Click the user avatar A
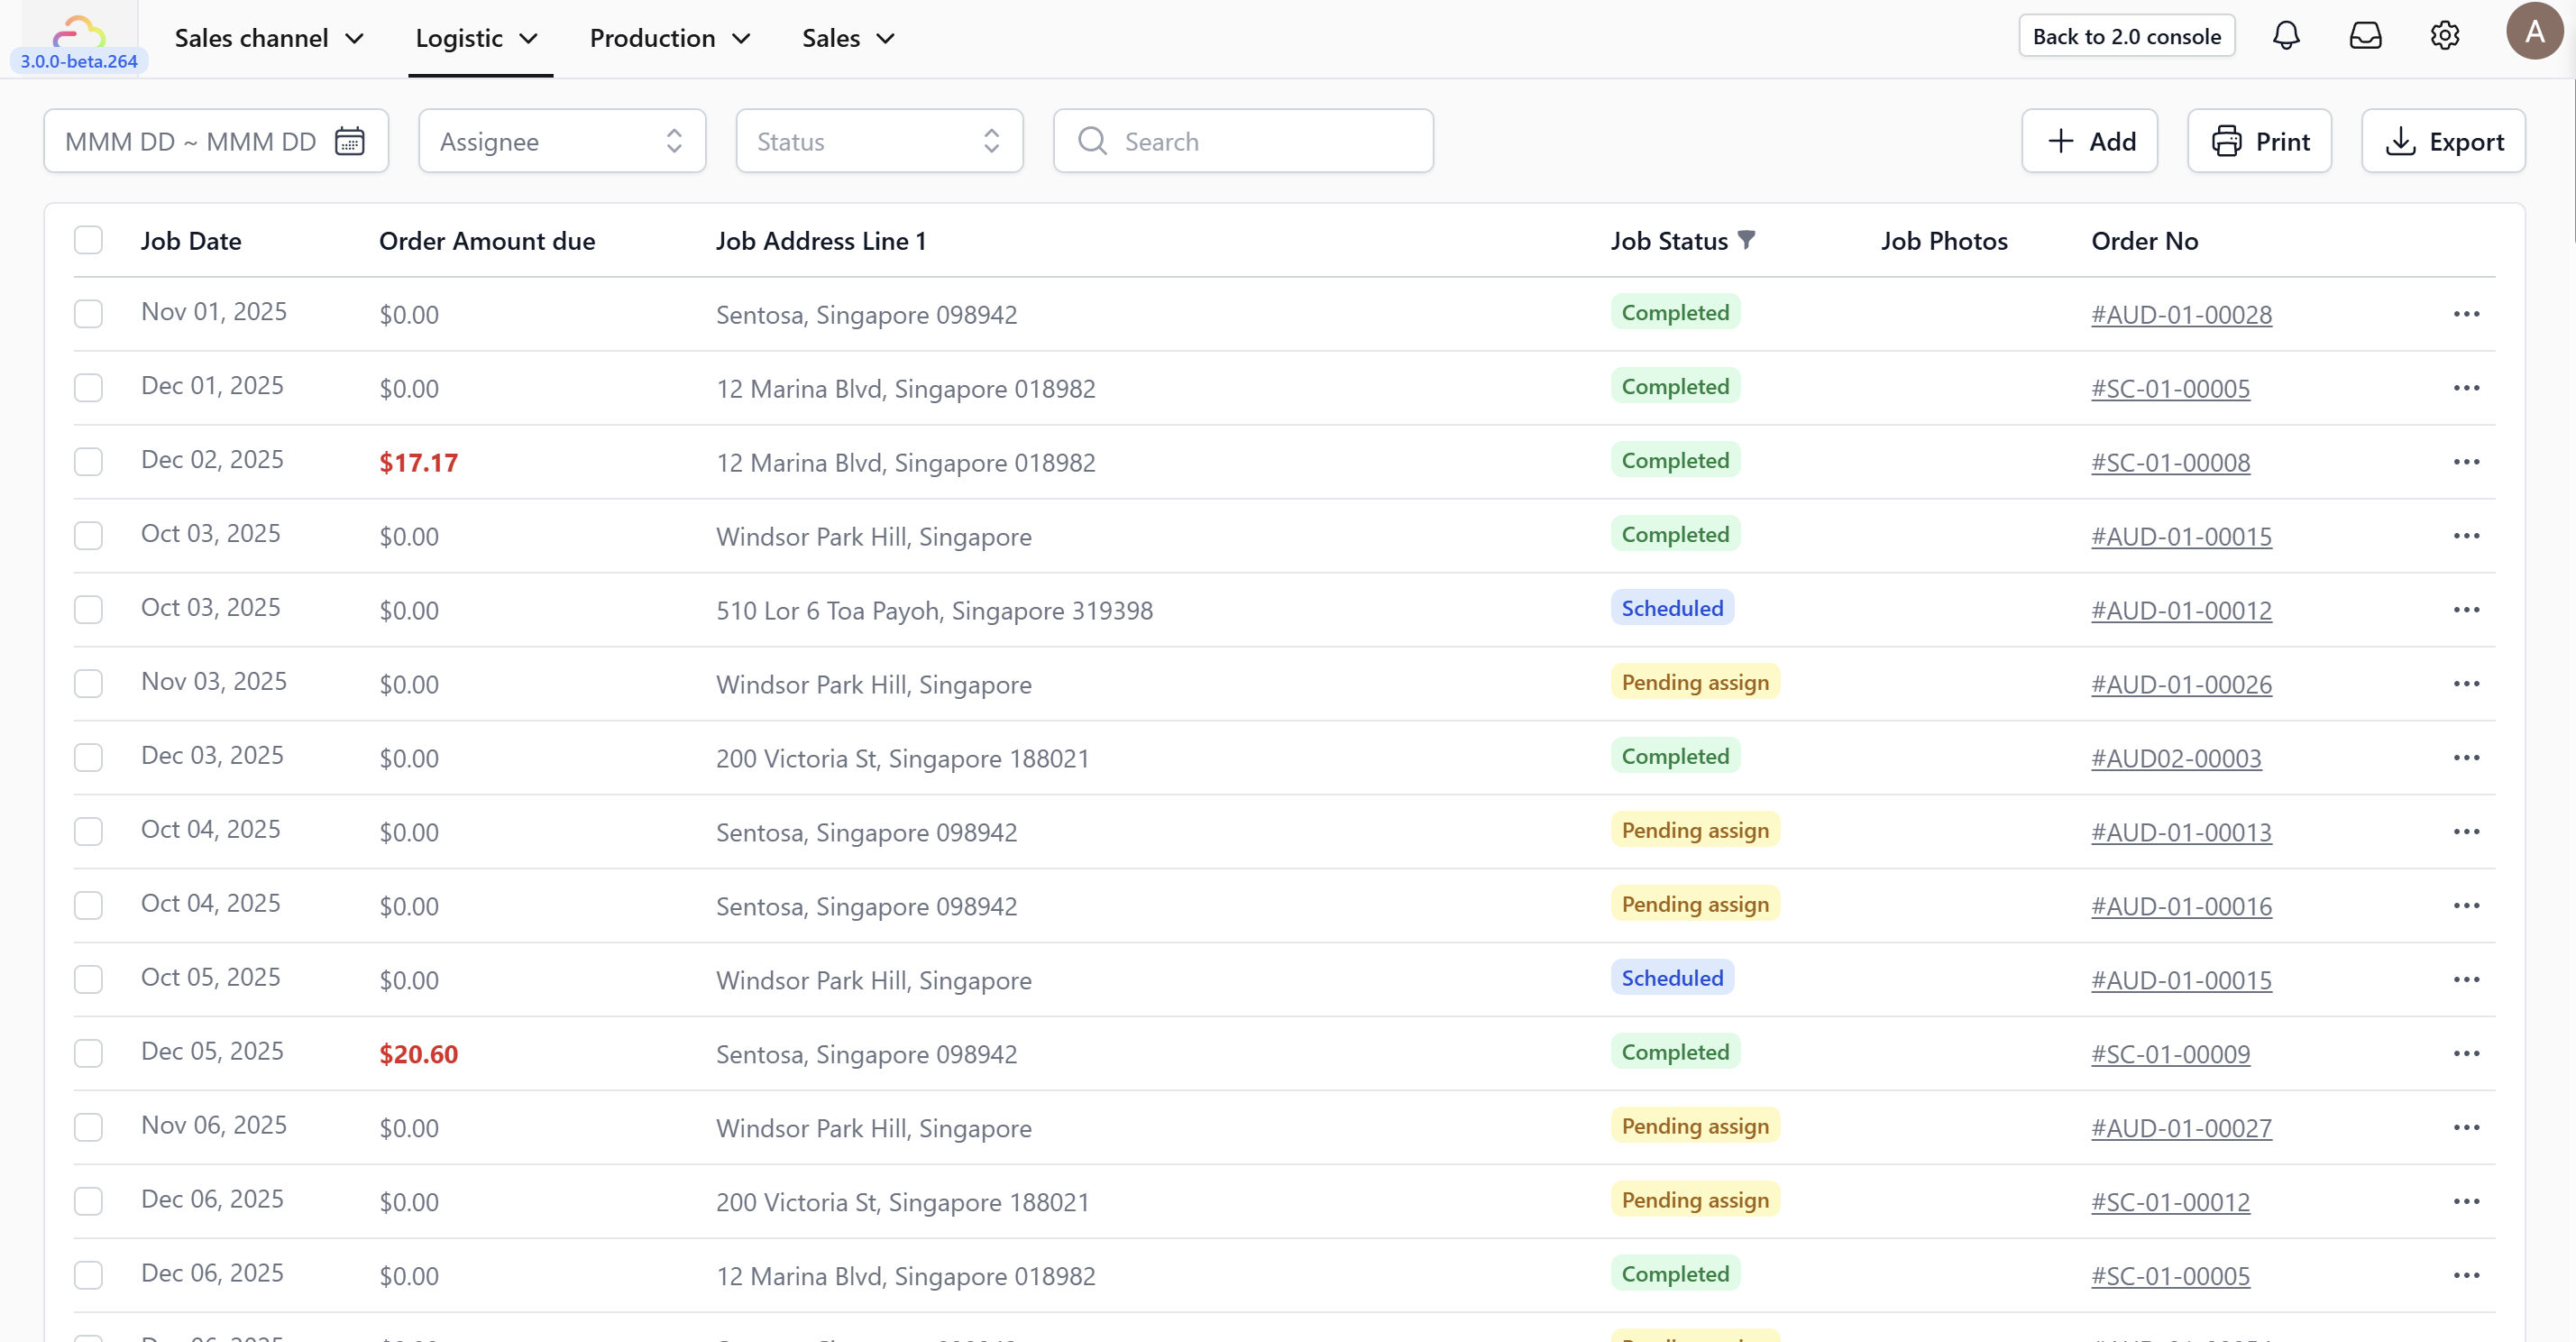Image resolution: width=2576 pixels, height=1342 pixels. (x=2534, y=32)
